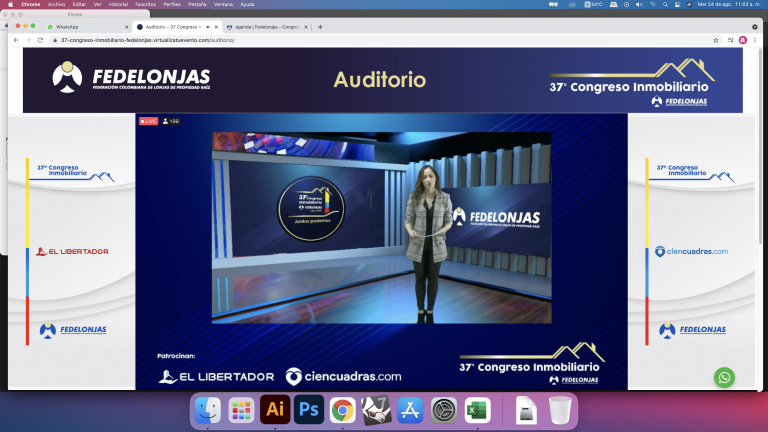Click the ciencuadras.com sponsor logo below video
Image resolution: width=768 pixels, height=432 pixels.
coord(343,377)
